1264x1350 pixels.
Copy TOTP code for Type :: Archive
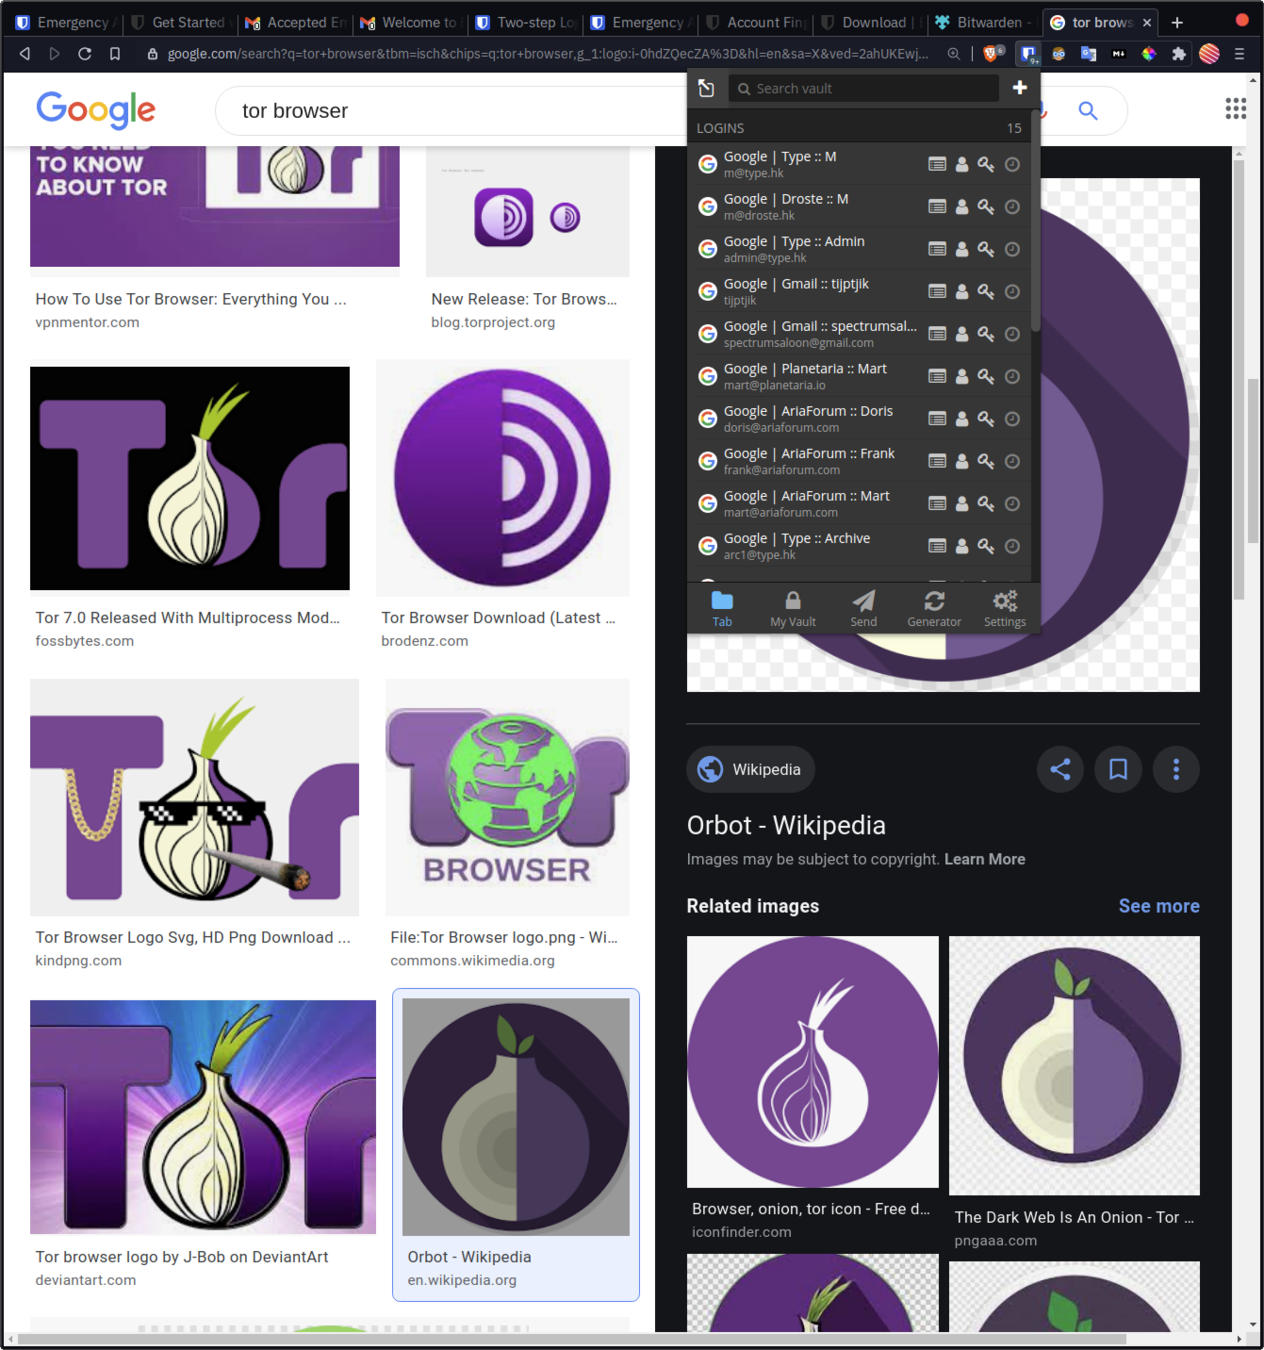click(1012, 546)
